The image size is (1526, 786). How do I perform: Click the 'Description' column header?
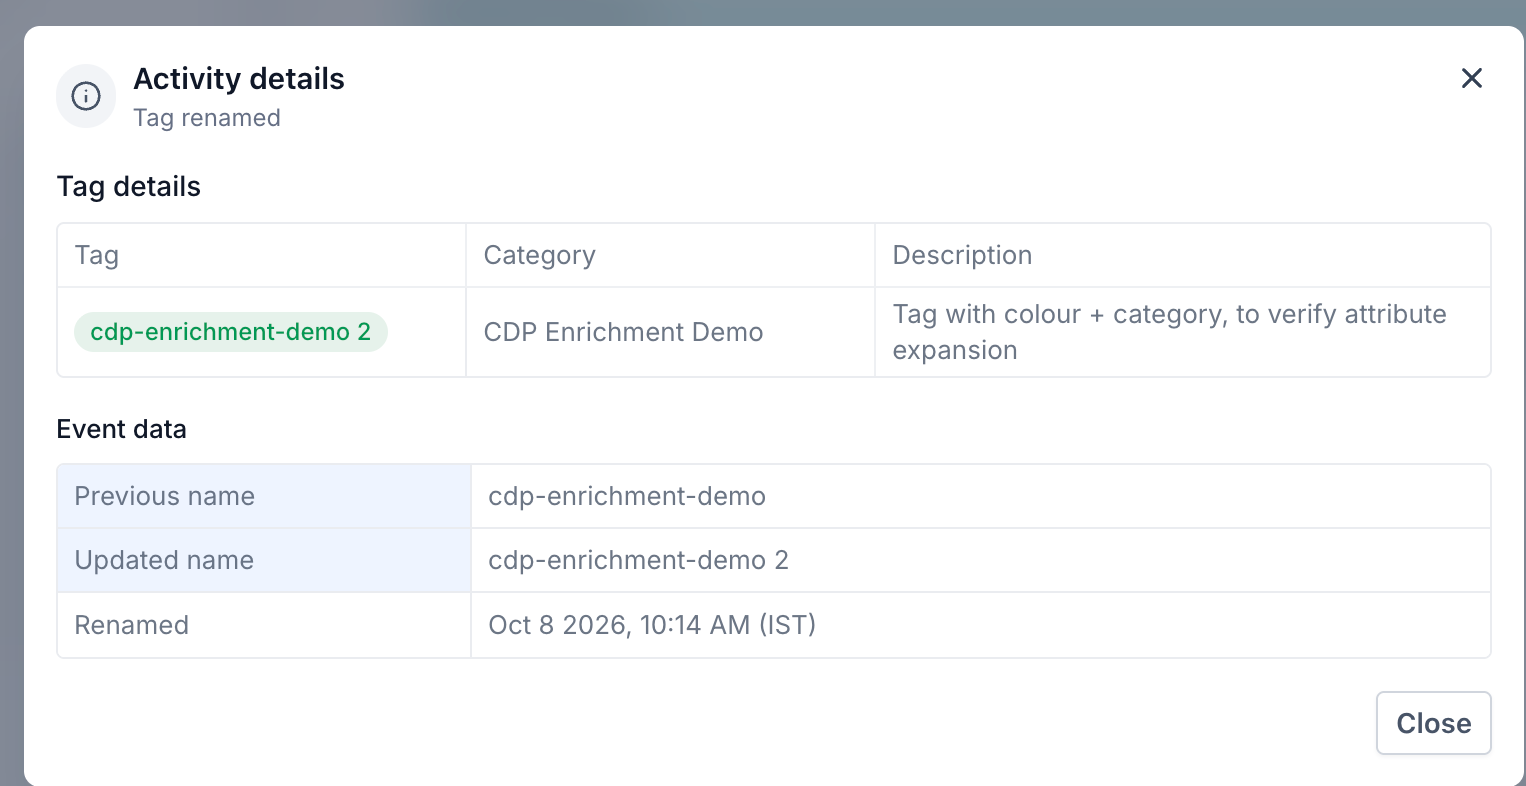962,255
